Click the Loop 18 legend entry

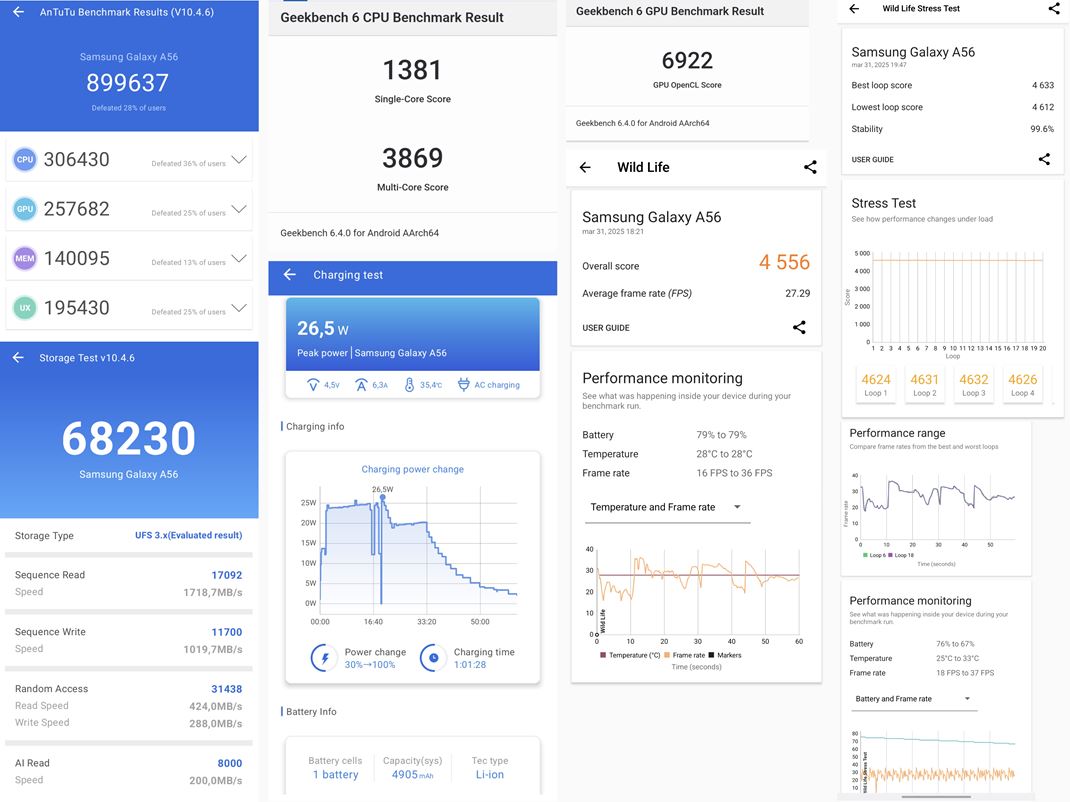[901, 555]
